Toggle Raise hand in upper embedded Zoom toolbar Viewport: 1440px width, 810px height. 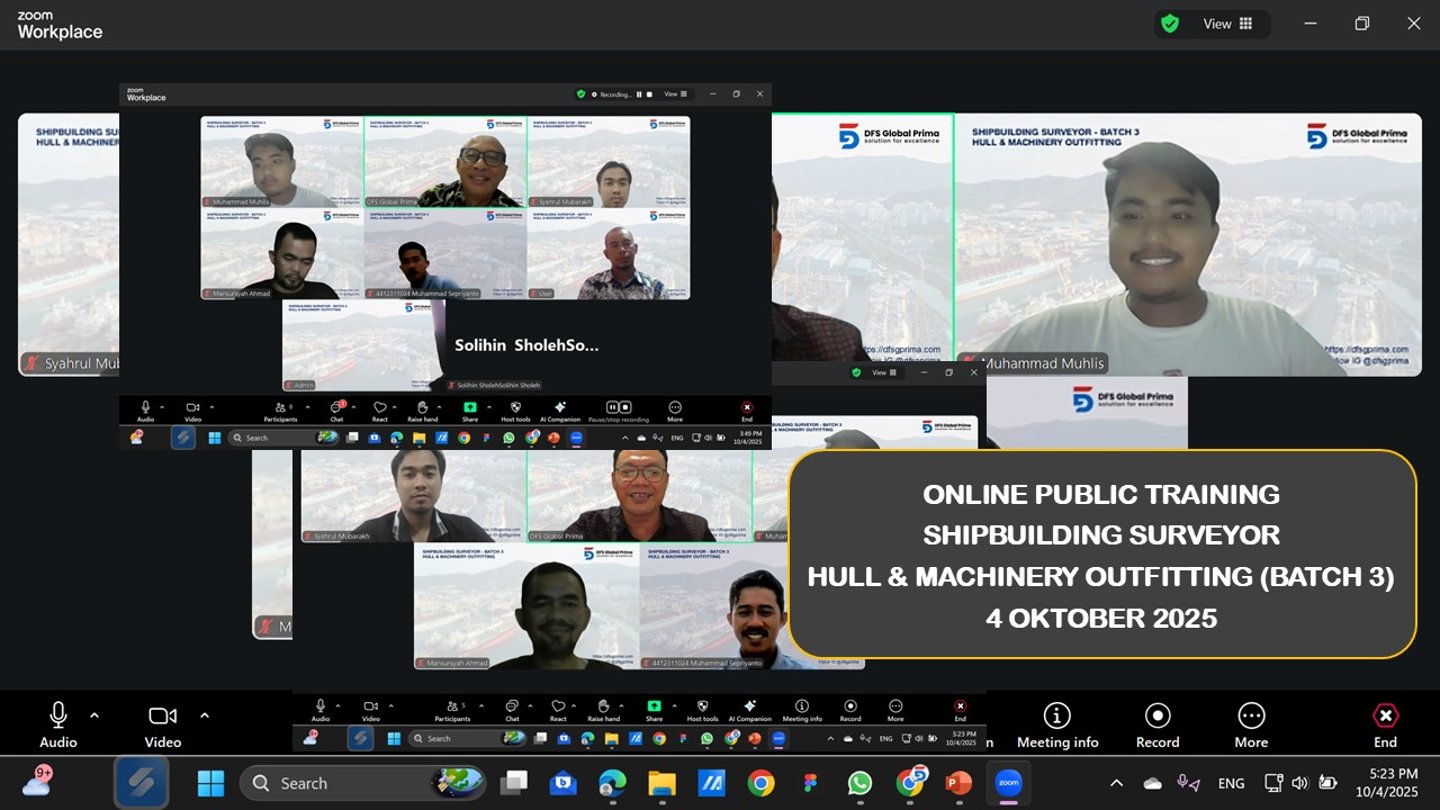(x=422, y=410)
